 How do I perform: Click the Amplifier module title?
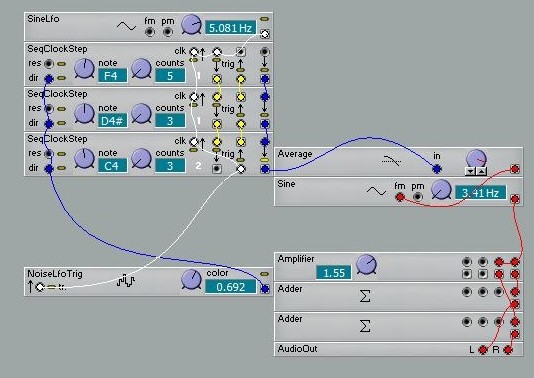(296, 259)
